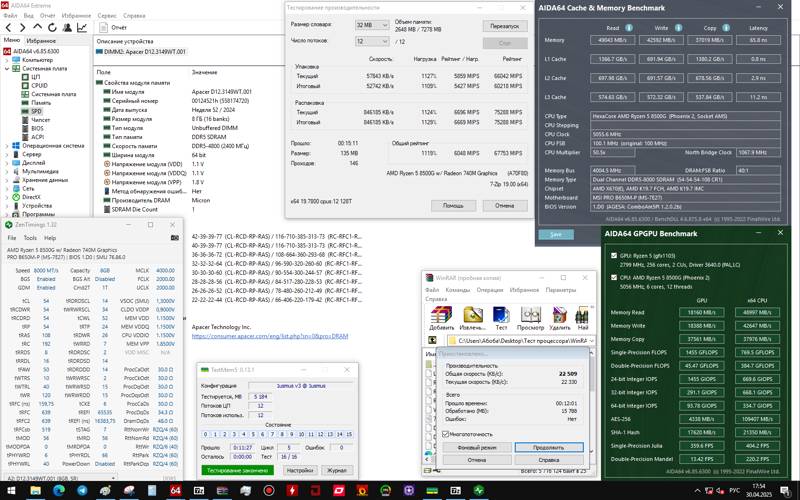
Task: Open the thread count dropdown in 7-Zip
Action: [x=373, y=42]
